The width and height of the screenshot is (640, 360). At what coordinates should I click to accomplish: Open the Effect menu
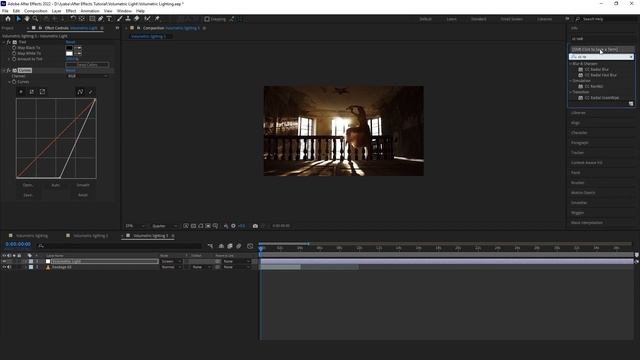(71, 11)
